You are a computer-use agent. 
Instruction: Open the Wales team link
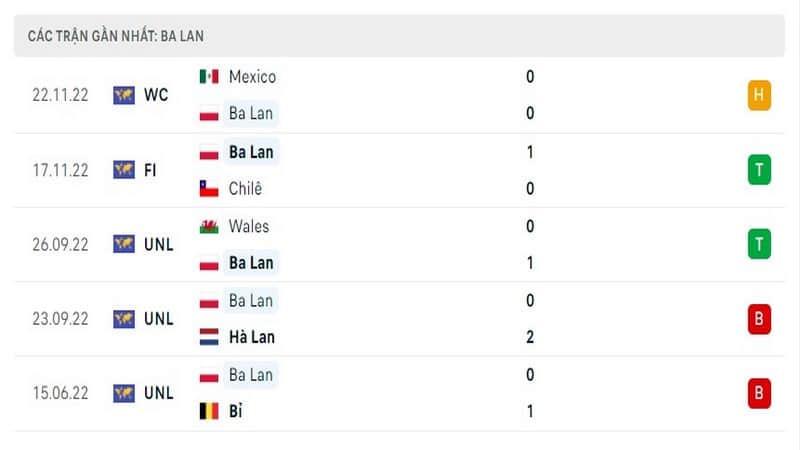[248, 227]
